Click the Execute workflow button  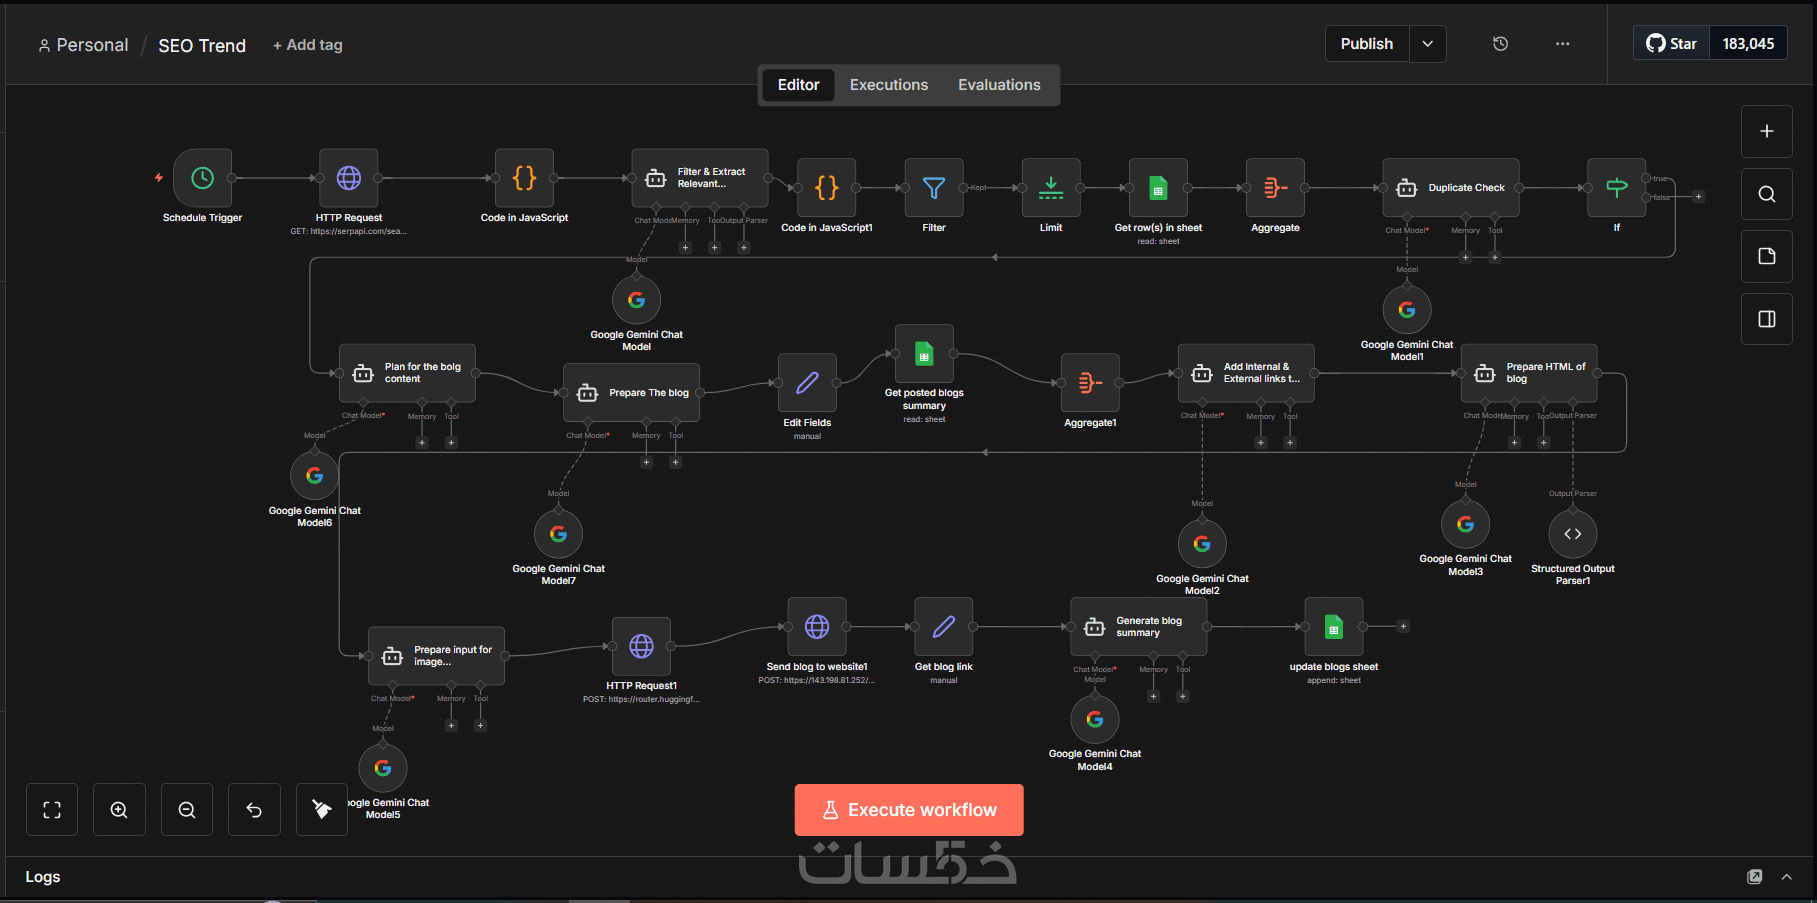pos(909,810)
